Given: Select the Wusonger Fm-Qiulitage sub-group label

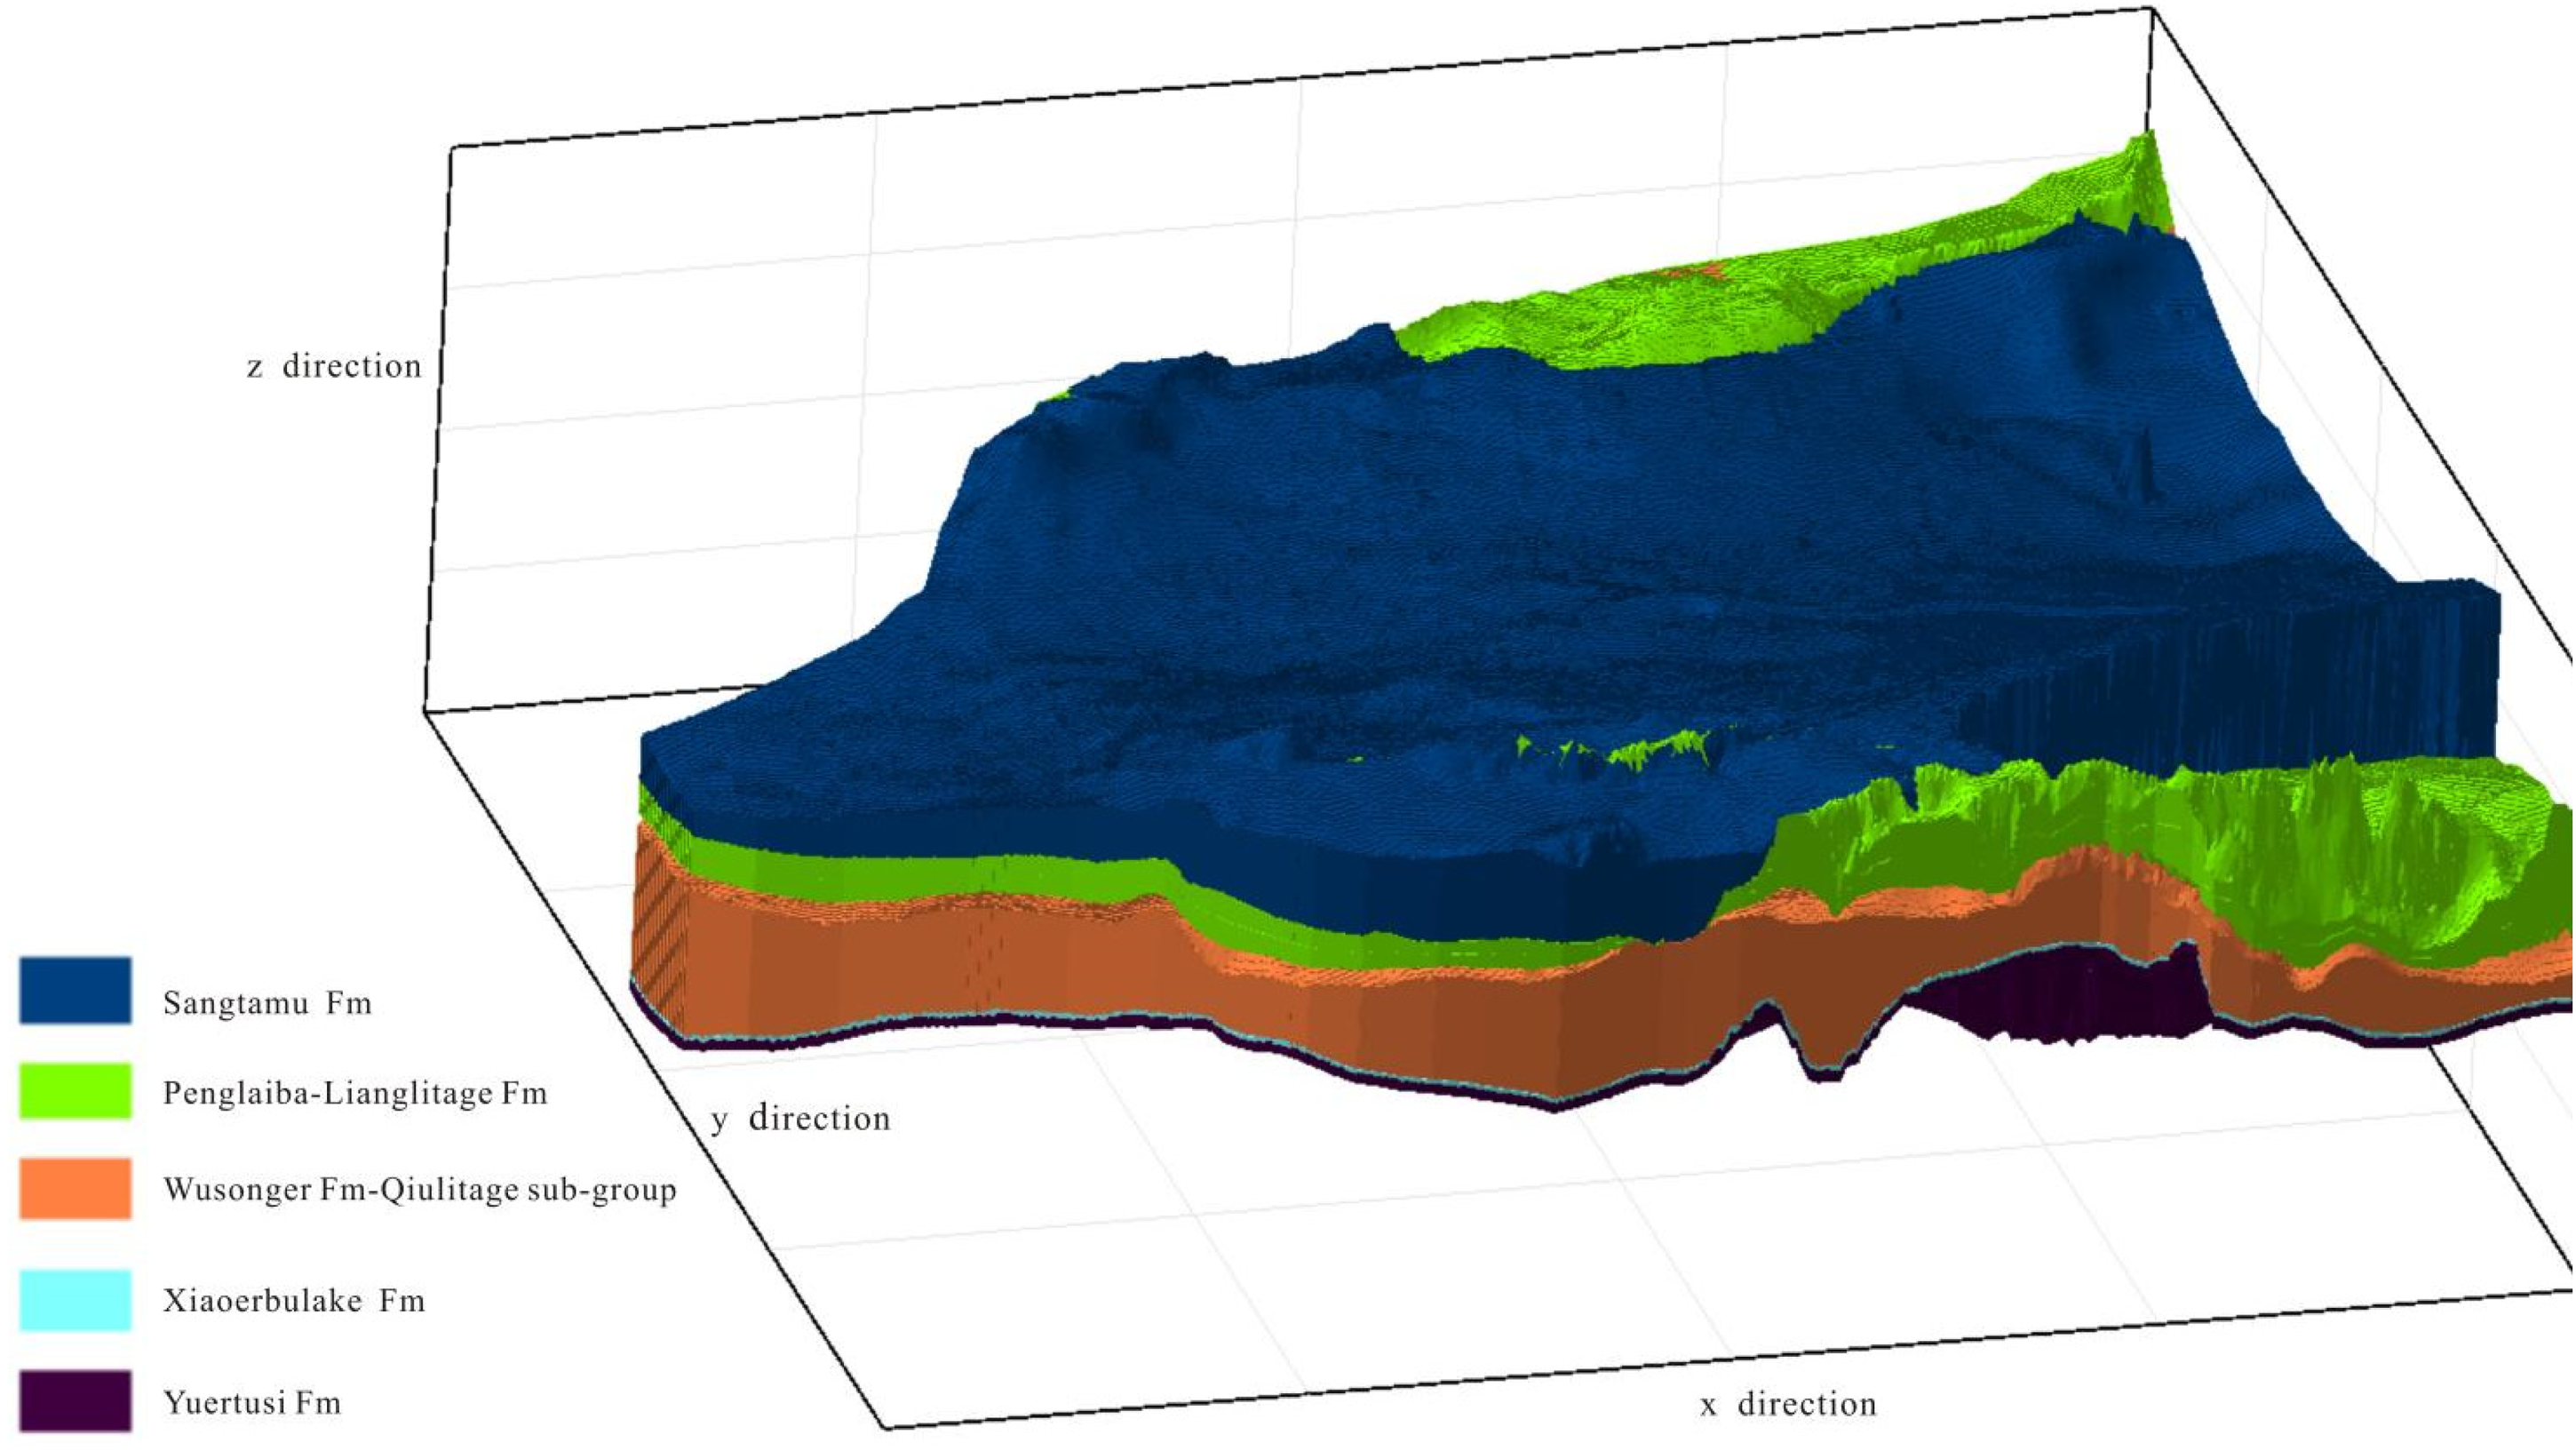Looking at the screenshot, I should (420, 1190).
